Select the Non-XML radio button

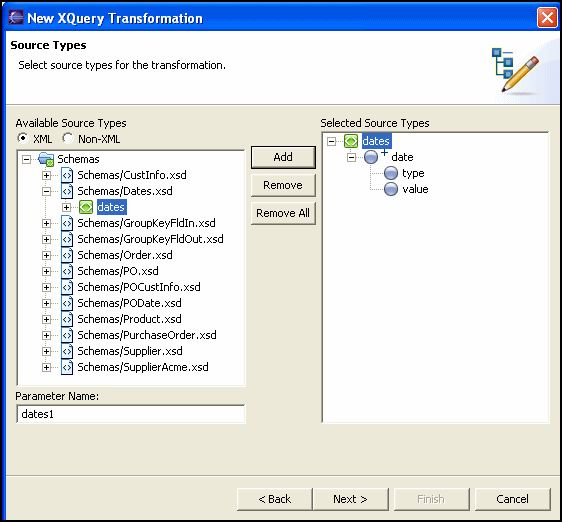67,138
